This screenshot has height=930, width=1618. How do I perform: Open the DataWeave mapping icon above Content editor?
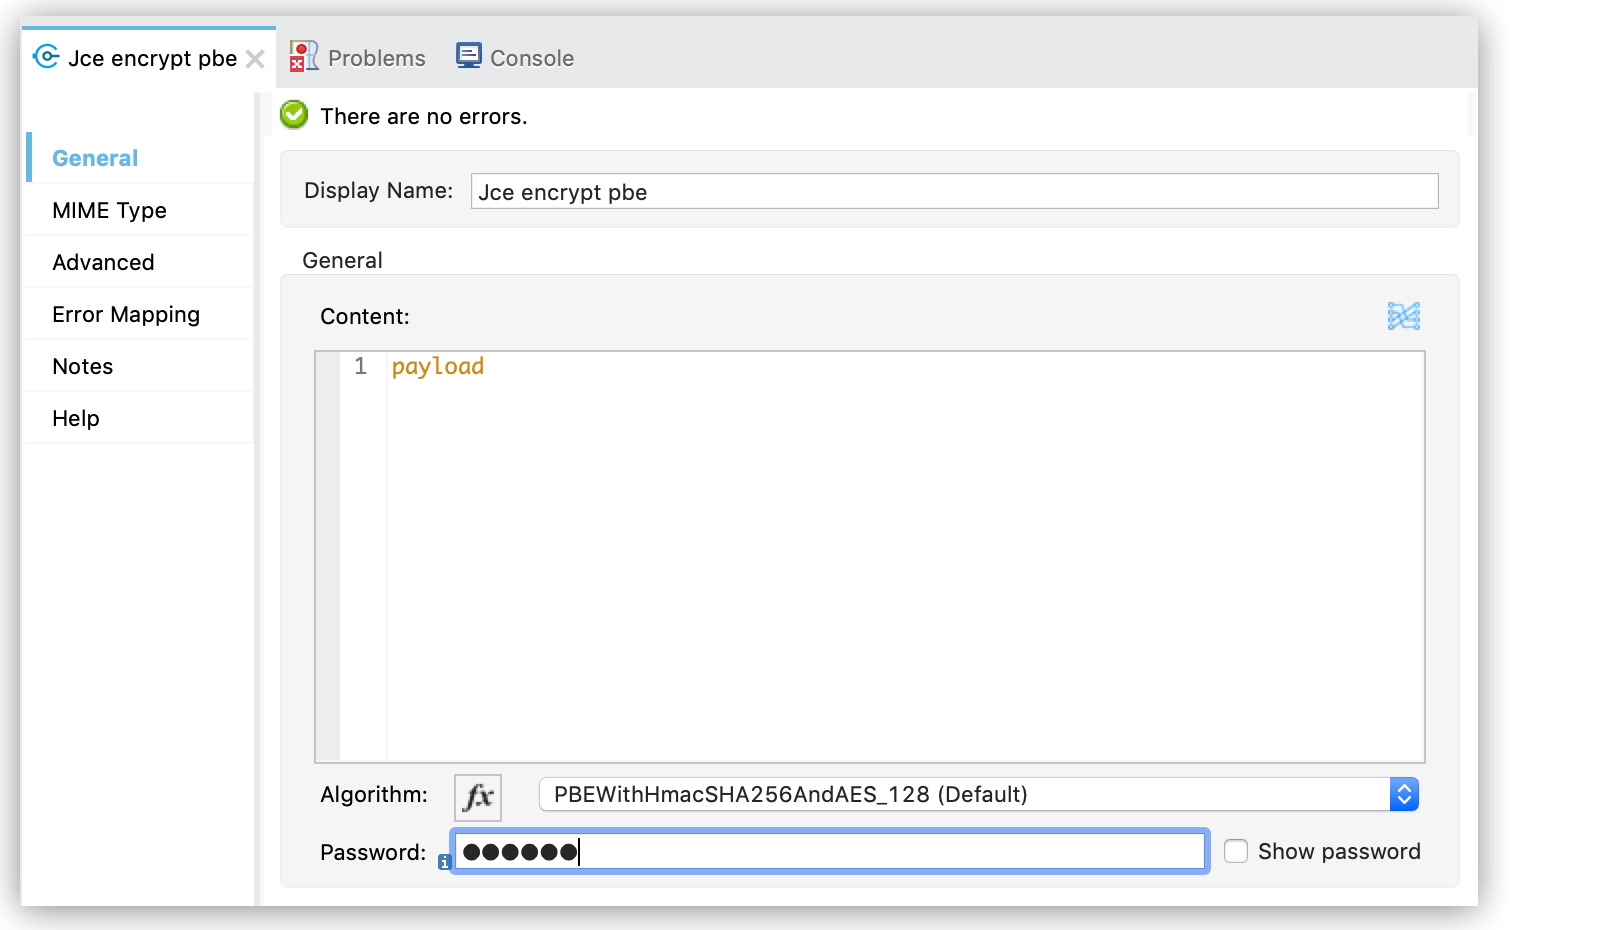coord(1403,316)
